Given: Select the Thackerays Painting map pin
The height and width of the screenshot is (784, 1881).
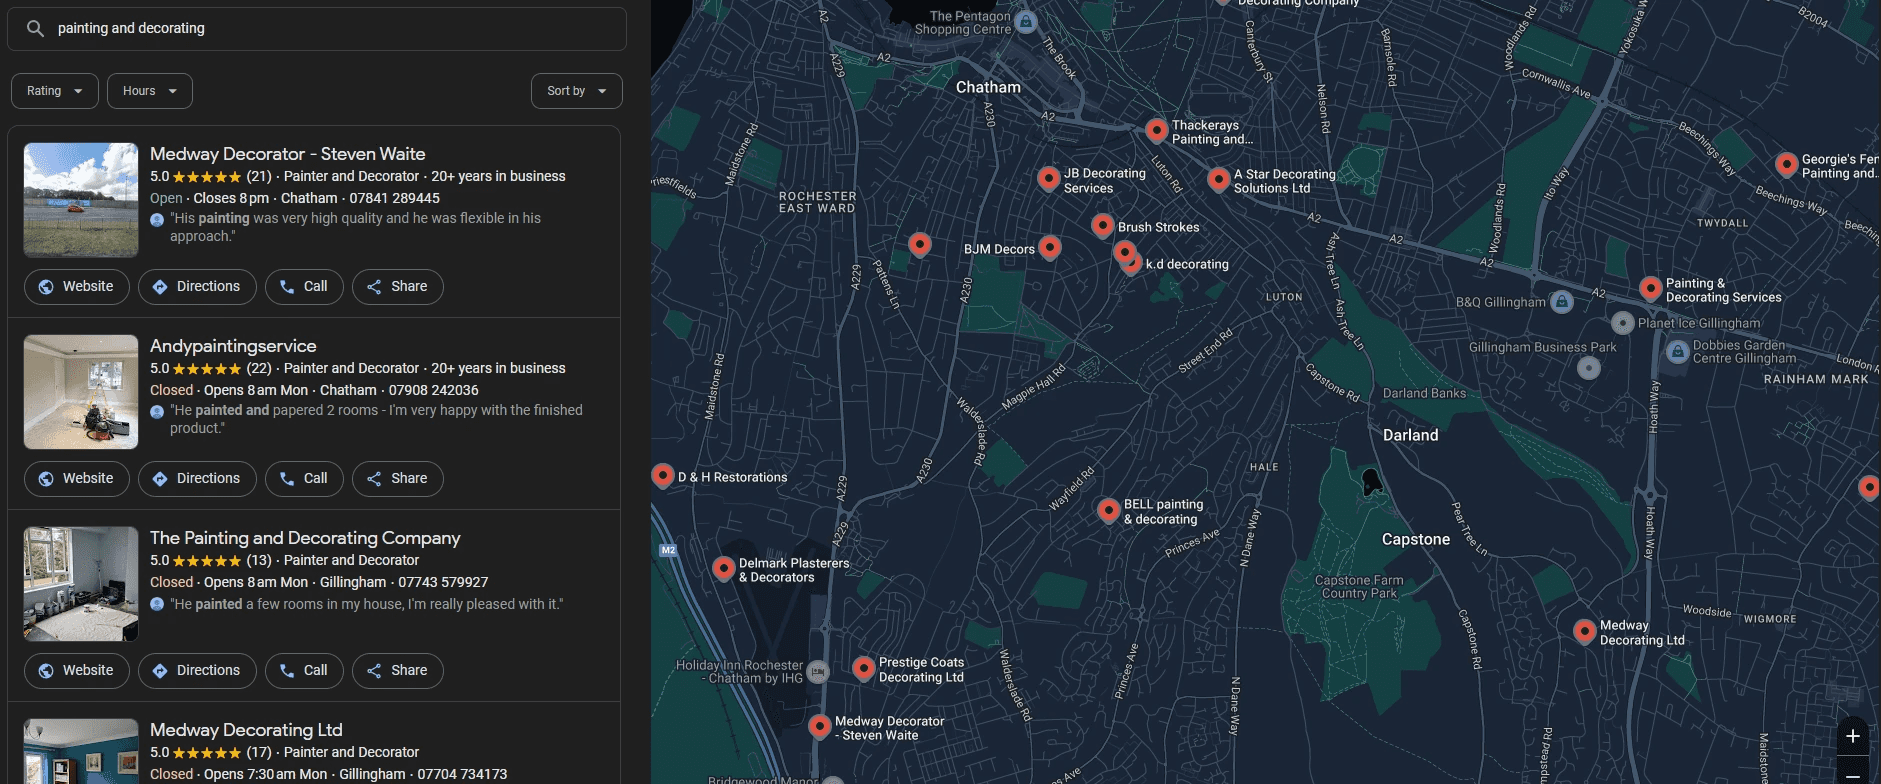Looking at the screenshot, I should coord(1157,130).
